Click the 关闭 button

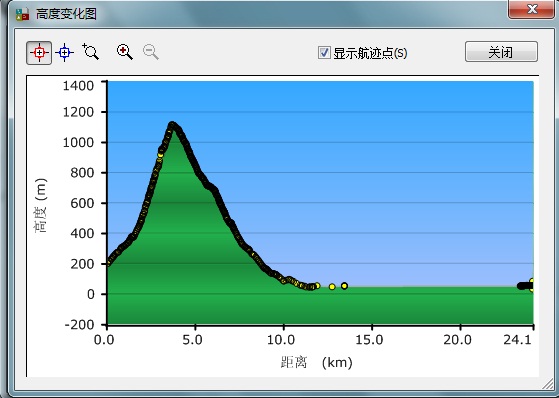[x=501, y=52]
